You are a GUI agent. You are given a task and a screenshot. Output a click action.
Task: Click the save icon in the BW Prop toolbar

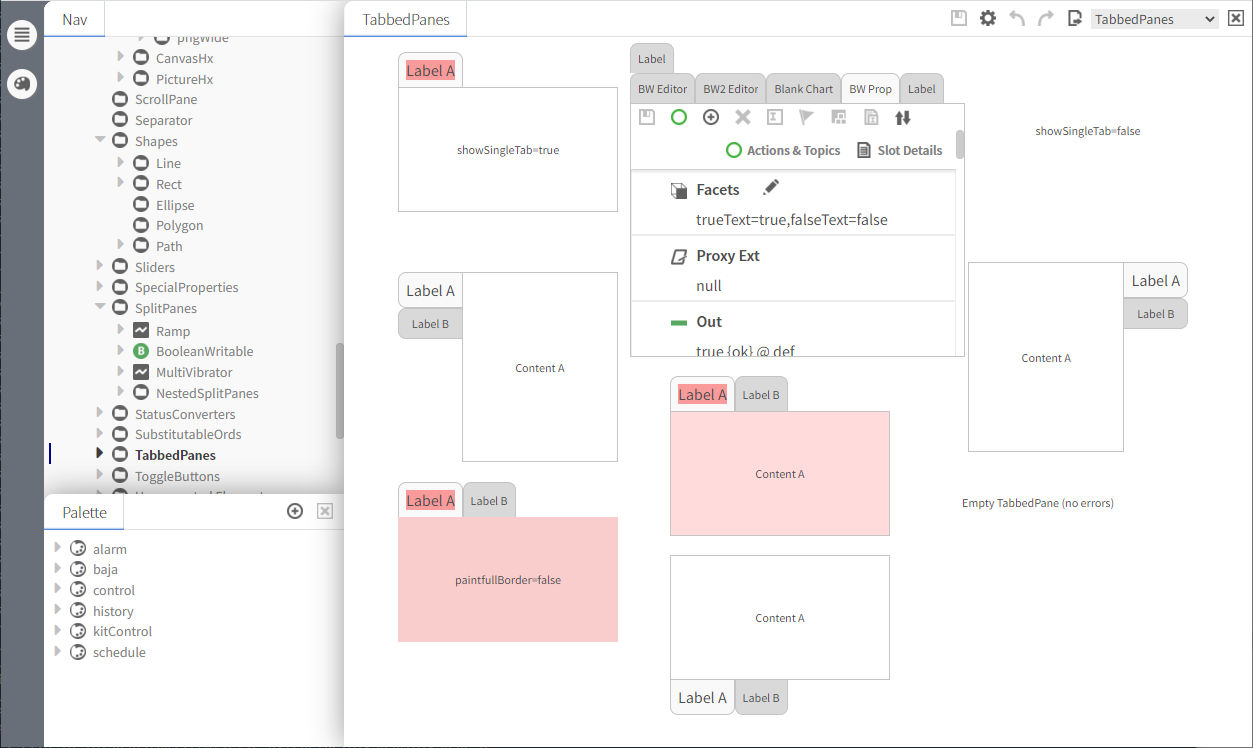(x=647, y=117)
